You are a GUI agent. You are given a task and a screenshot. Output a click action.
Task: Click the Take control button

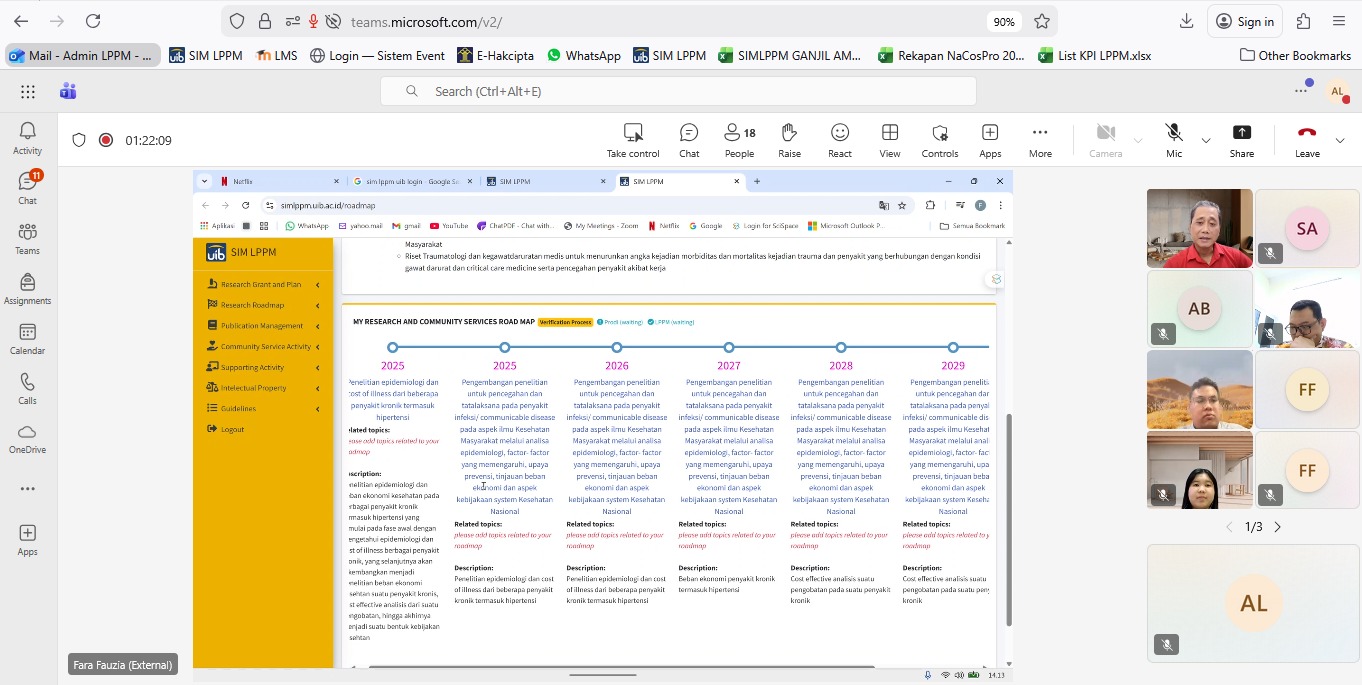[633, 140]
